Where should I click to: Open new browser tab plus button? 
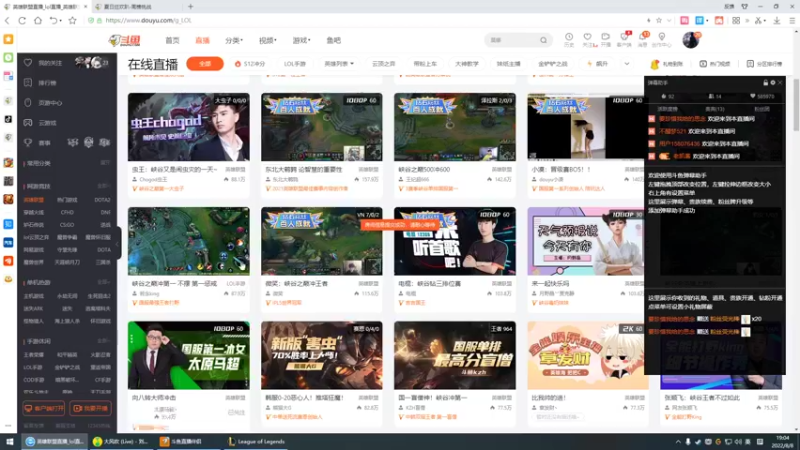[190, 7]
